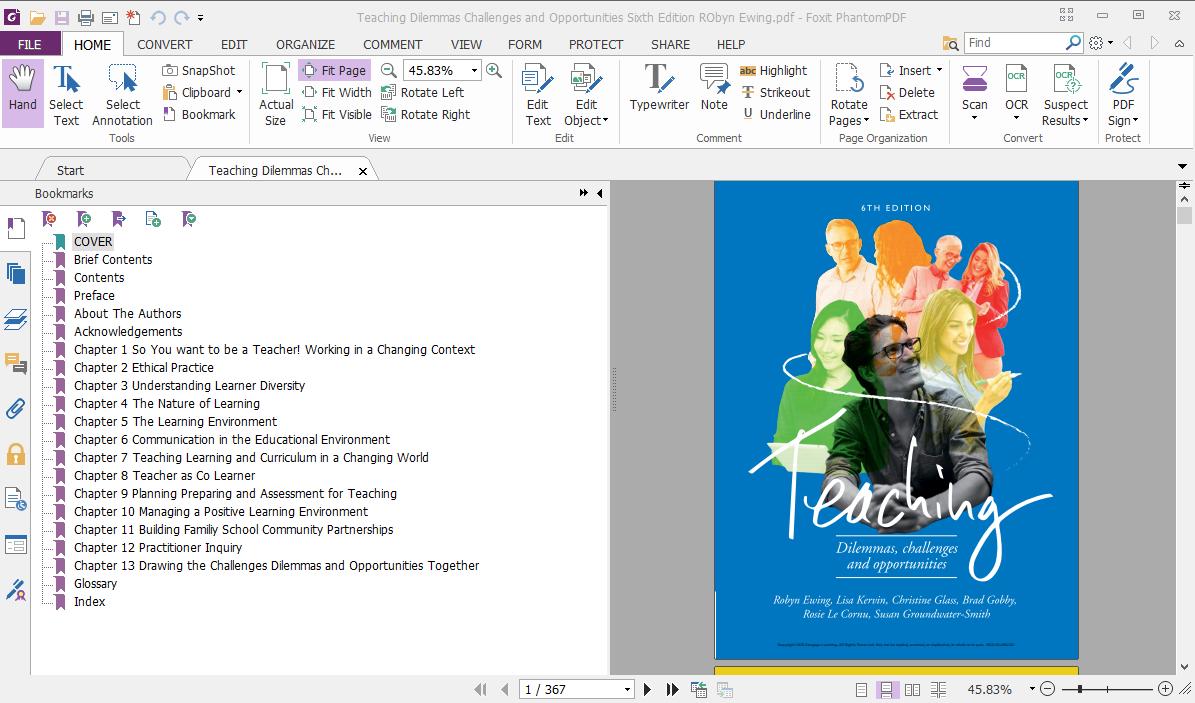Open the pages thumbnail side panel
The image size is (1195, 703).
tap(15, 273)
